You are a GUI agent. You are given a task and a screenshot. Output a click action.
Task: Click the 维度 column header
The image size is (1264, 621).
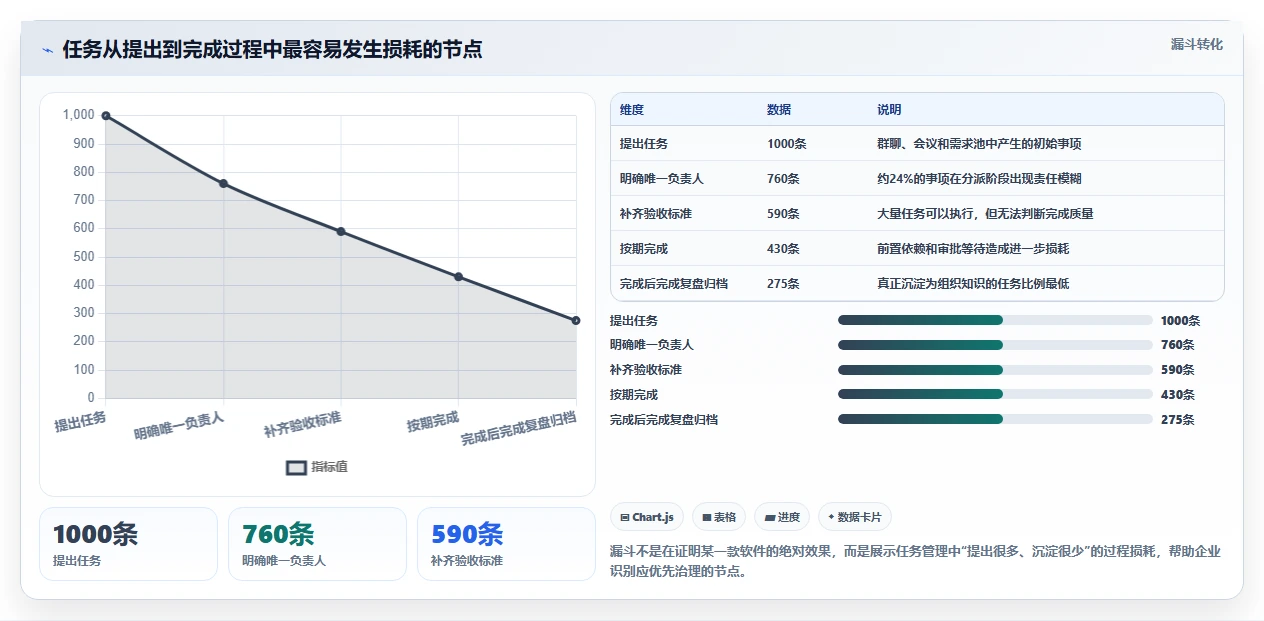[x=632, y=110]
